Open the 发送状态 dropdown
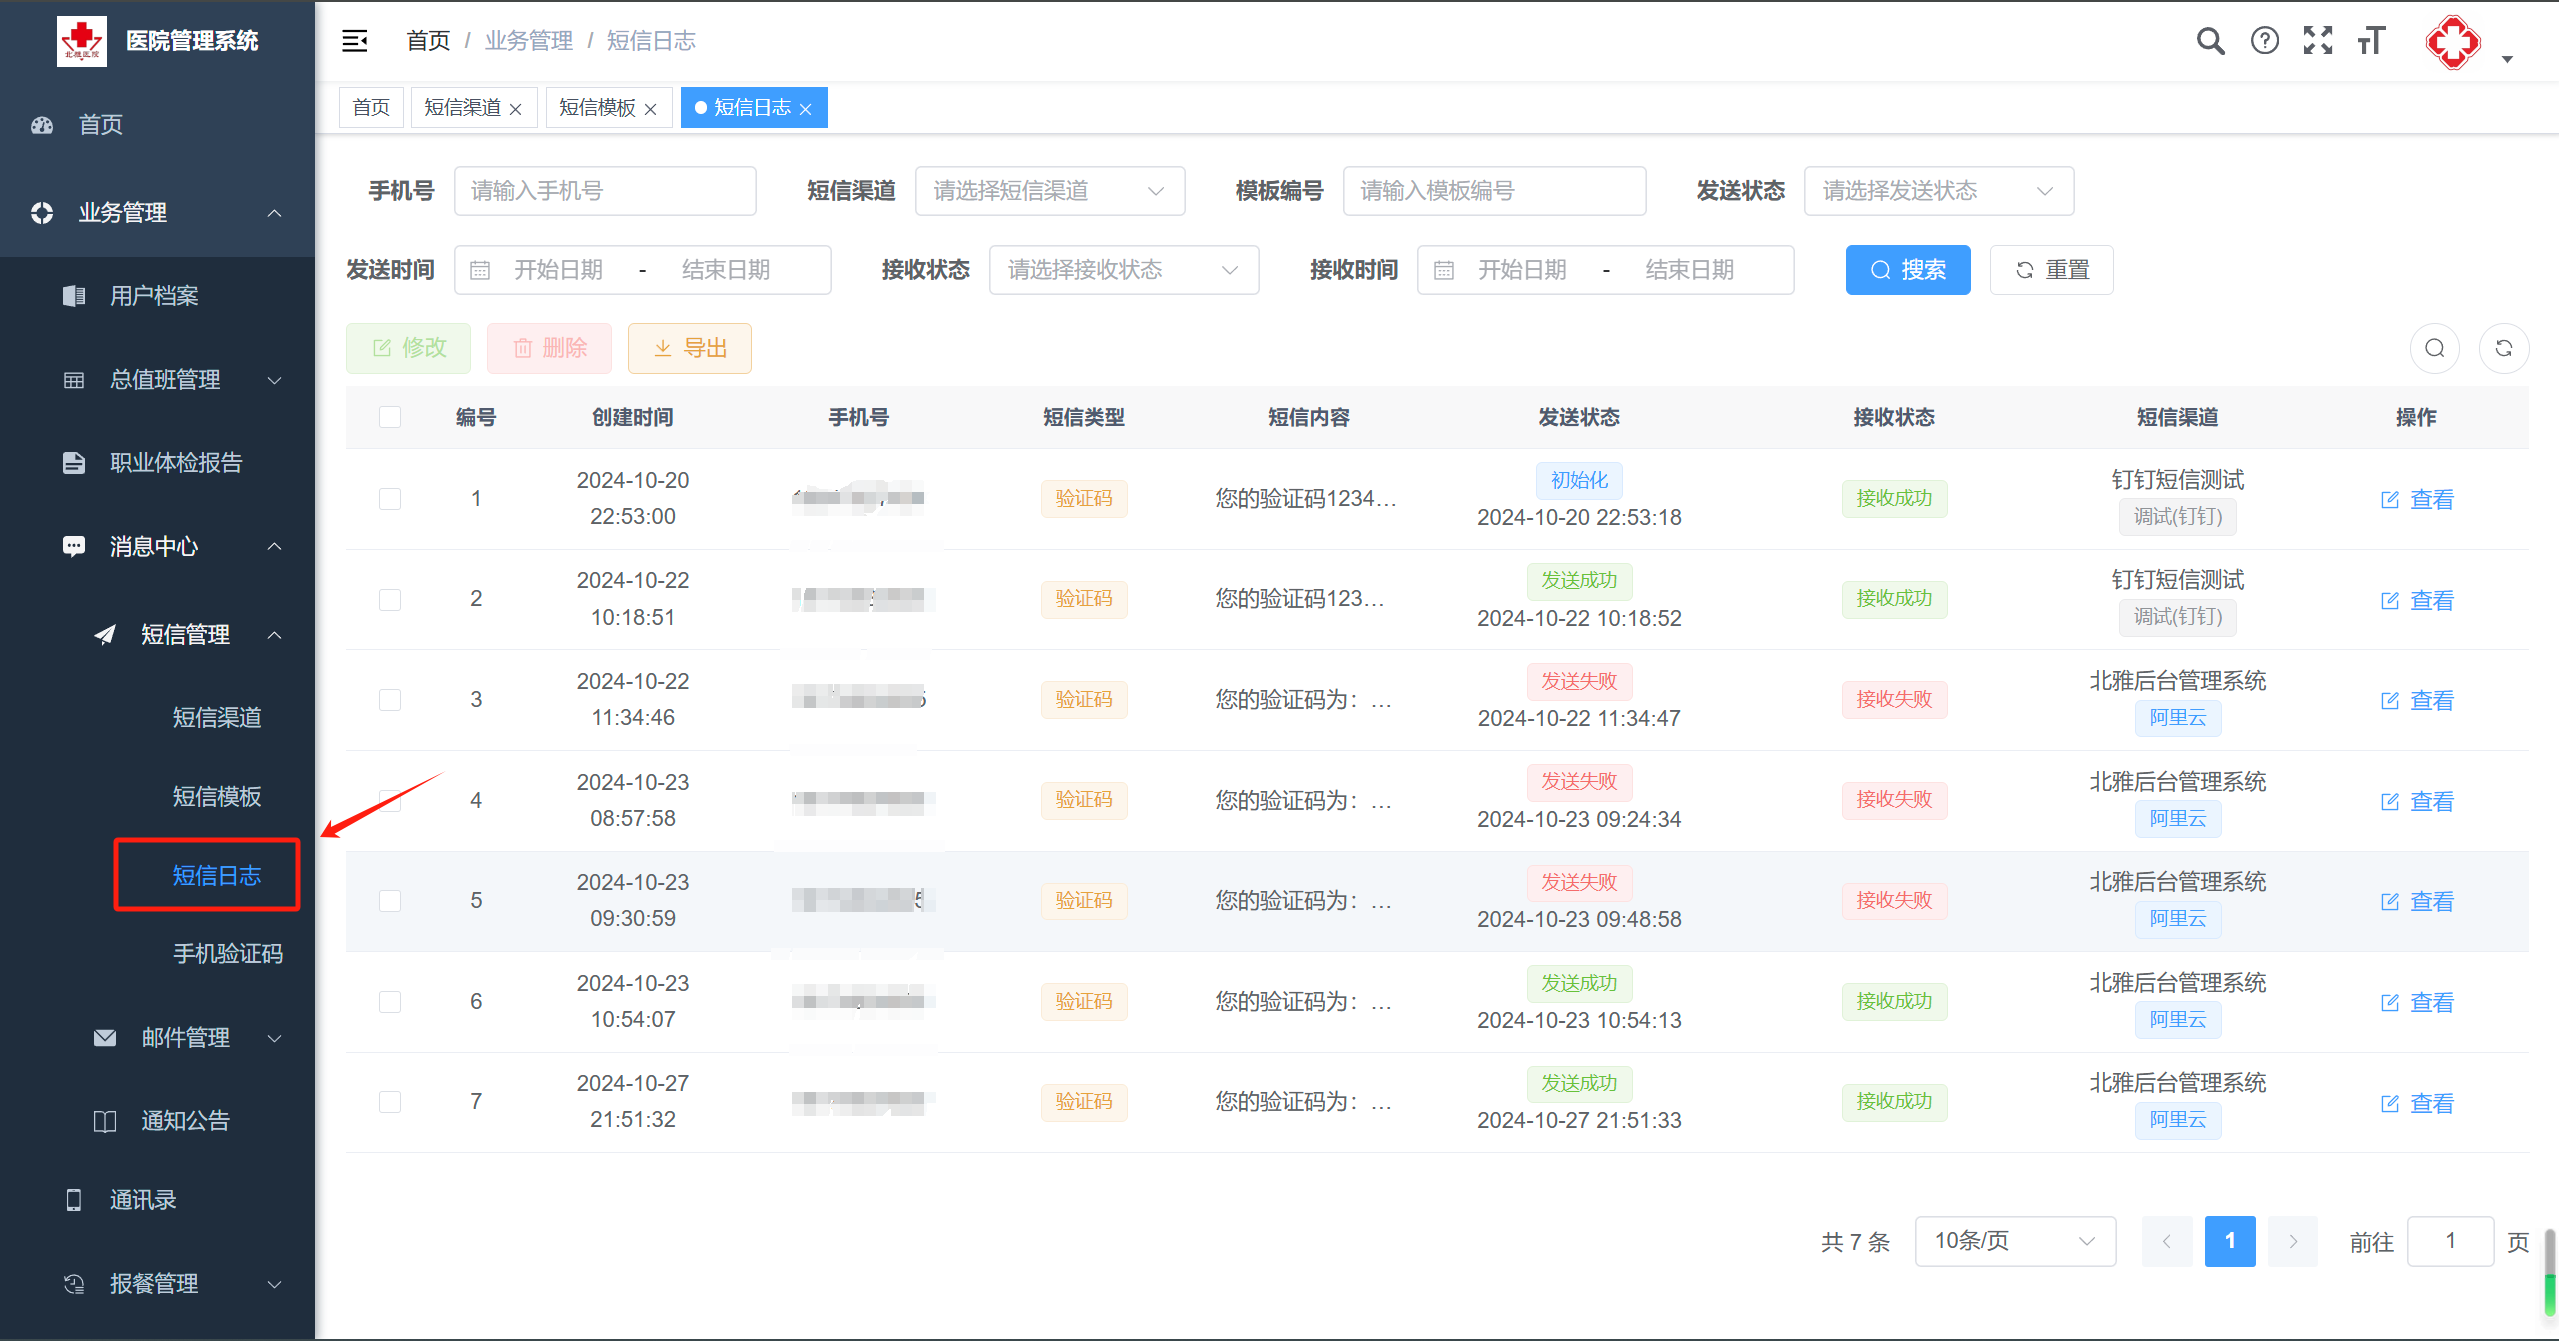The height and width of the screenshot is (1341, 2559). (1937, 191)
